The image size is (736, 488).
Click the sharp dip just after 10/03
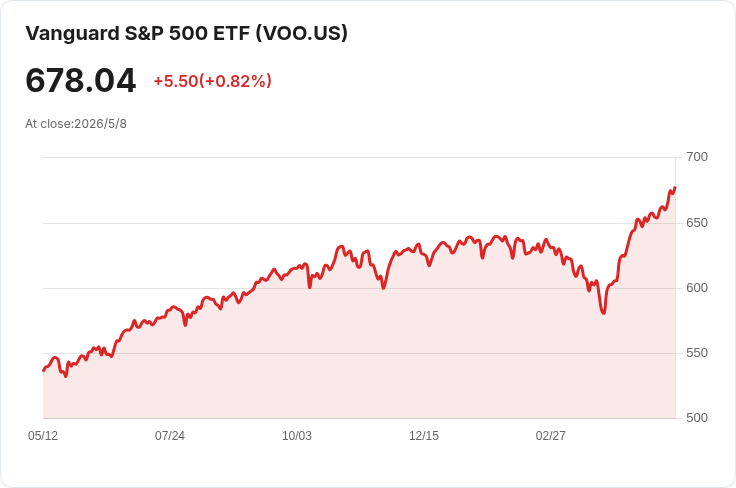(x=310, y=287)
